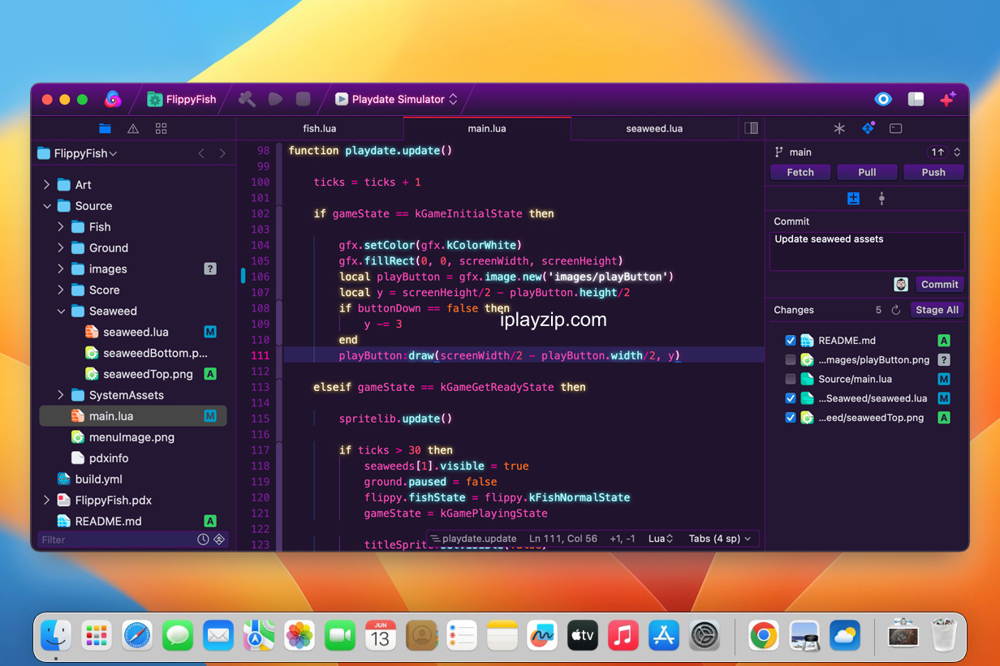Open the FlippyFish project dropdown in sidebar

click(77, 153)
